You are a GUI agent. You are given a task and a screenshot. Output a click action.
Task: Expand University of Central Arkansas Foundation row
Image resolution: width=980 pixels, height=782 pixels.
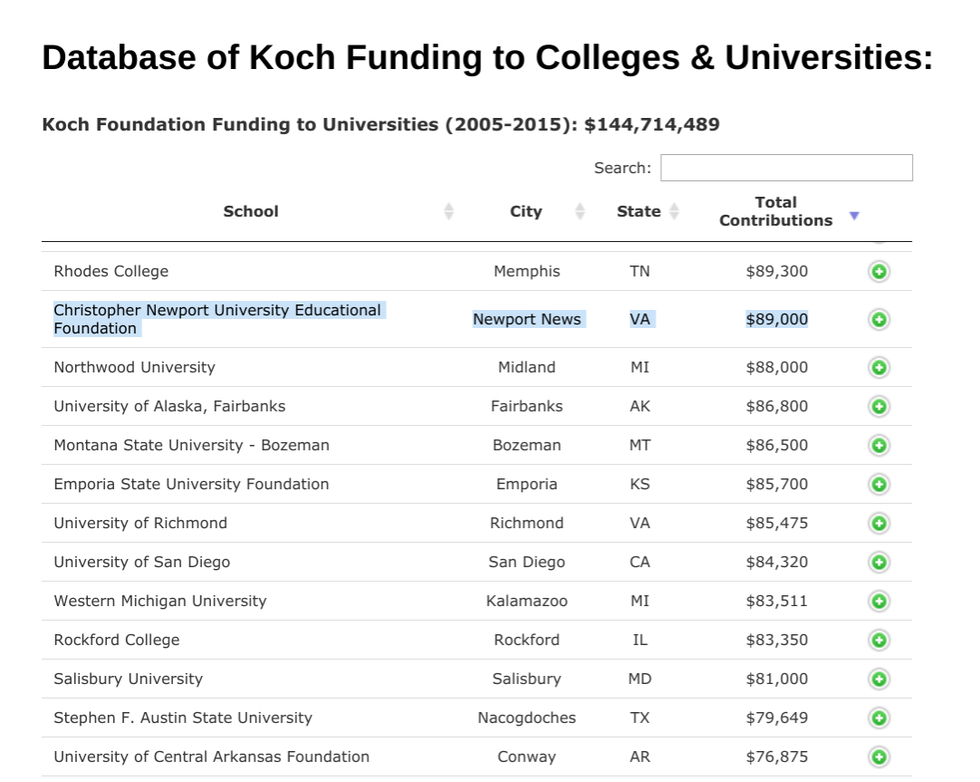[x=878, y=758]
